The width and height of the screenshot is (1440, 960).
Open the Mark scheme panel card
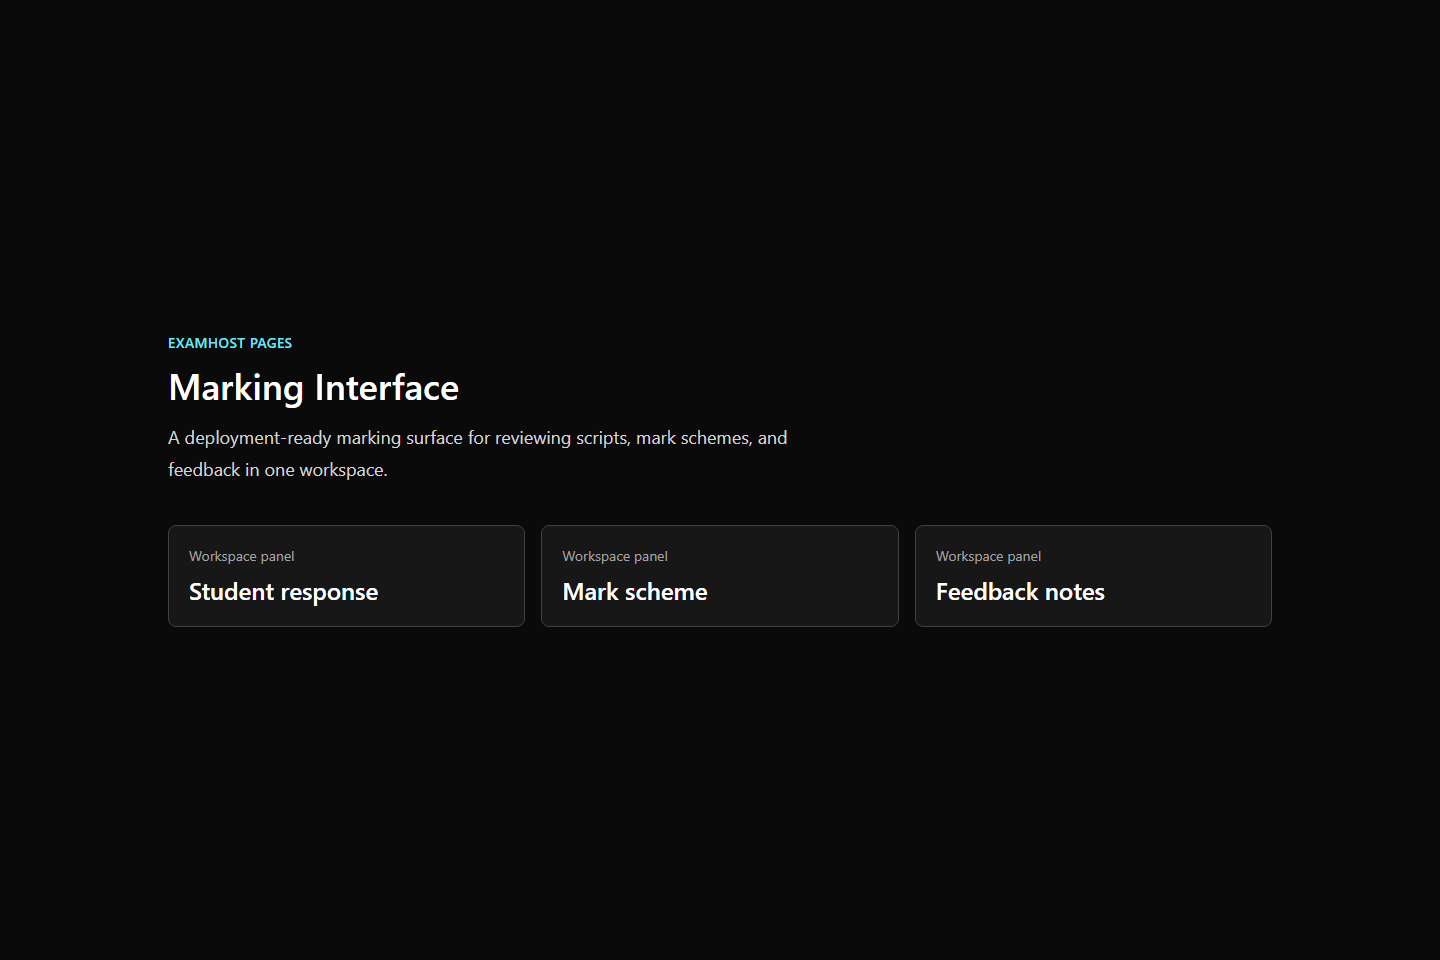coord(720,576)
